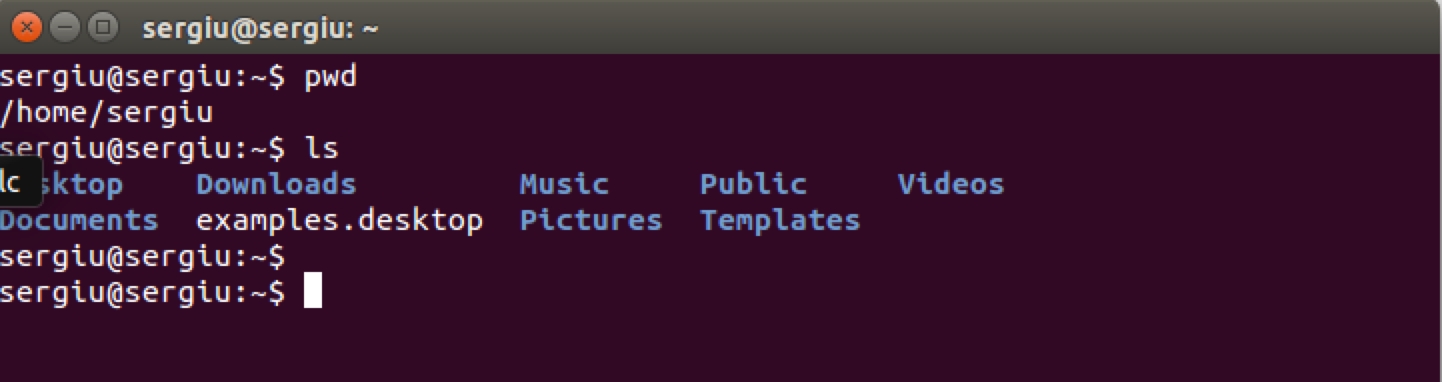The width and height of the screenshot is (1442, 382).
Task: Click the Videos directory name
Action: [x=951, y=184]
